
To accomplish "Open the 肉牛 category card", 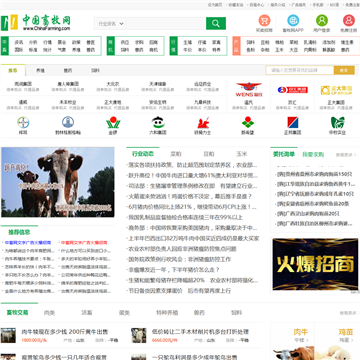I will [293, 341].
